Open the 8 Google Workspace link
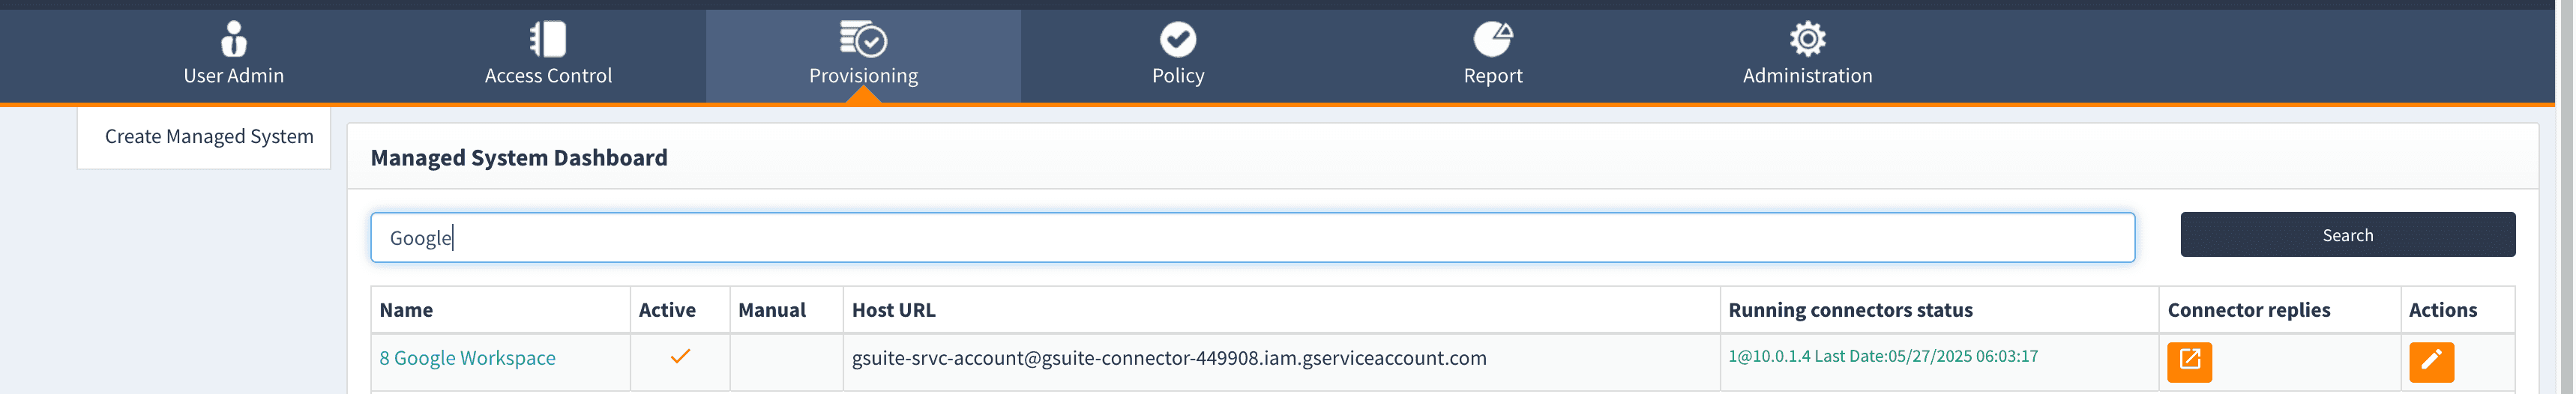The image size is (2576, 394). point(467,358)
